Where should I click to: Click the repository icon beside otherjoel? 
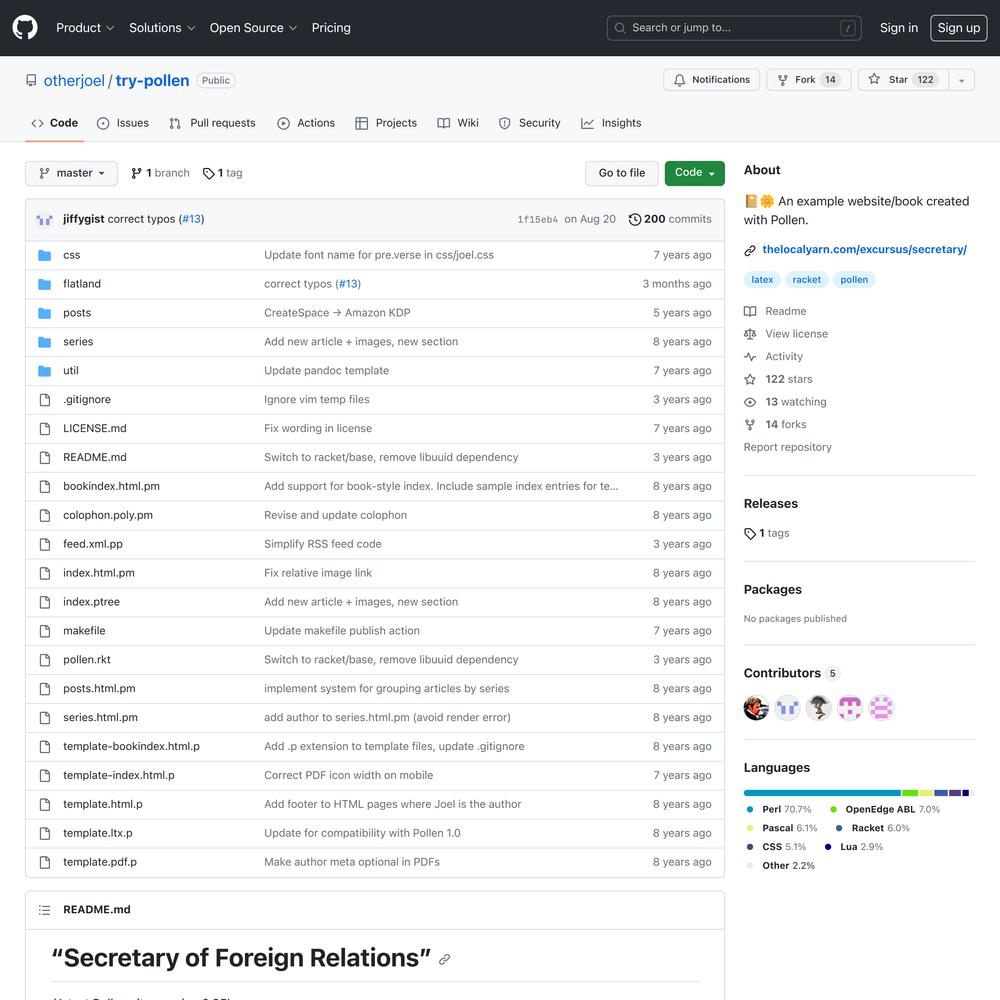pos(31,80)
